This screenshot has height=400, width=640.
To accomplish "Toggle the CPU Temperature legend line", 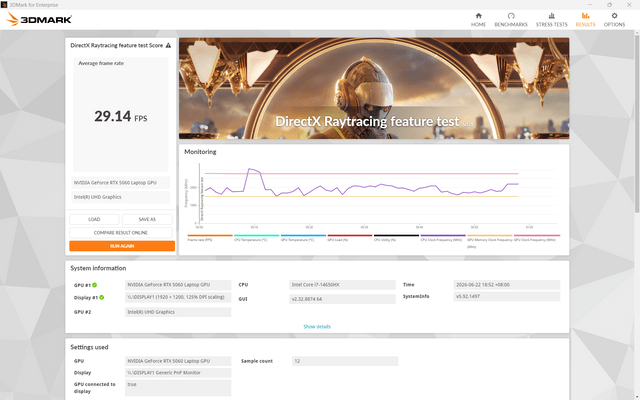I will pos(256,238).
